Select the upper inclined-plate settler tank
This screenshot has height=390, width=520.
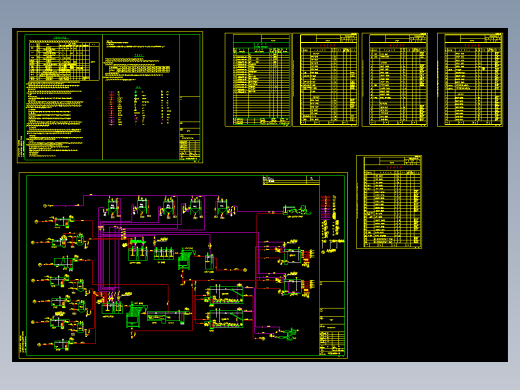(x=226, y=295)
